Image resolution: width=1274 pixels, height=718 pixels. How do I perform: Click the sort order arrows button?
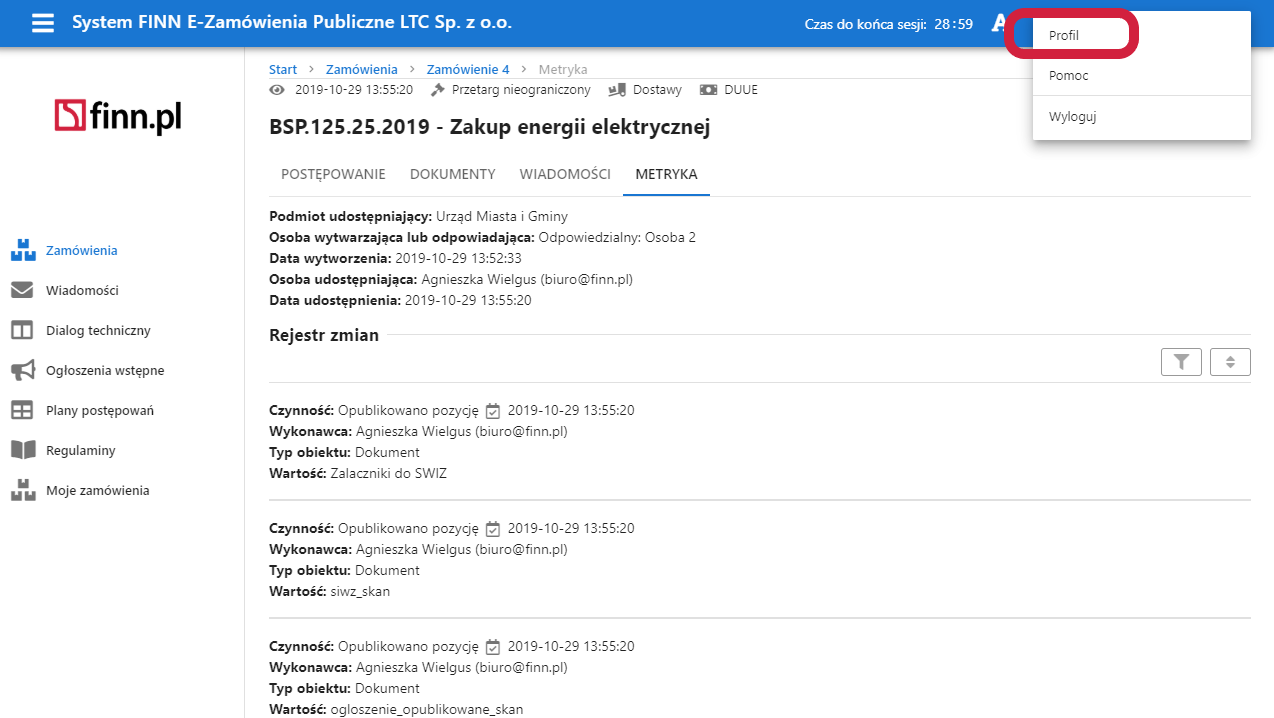click(x=1230, y=362)
